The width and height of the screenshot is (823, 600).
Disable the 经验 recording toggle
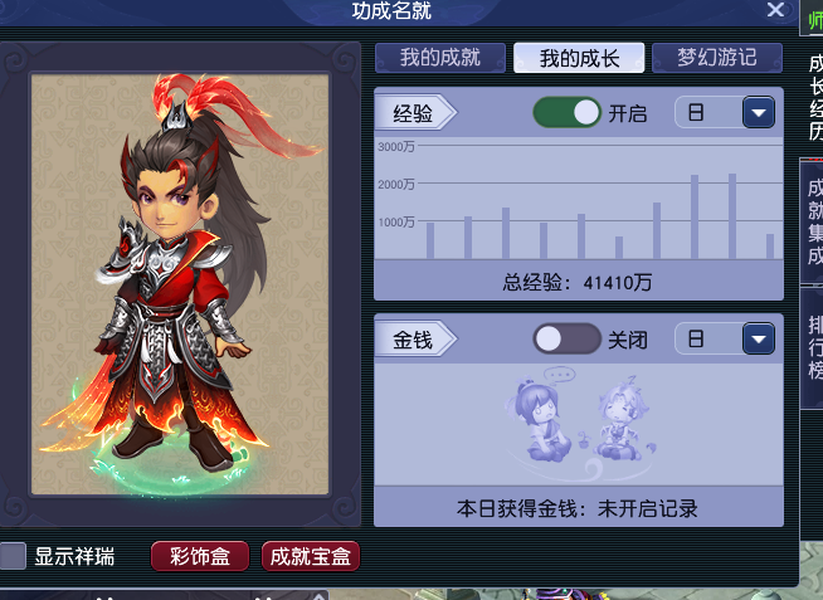pos(567,112)
